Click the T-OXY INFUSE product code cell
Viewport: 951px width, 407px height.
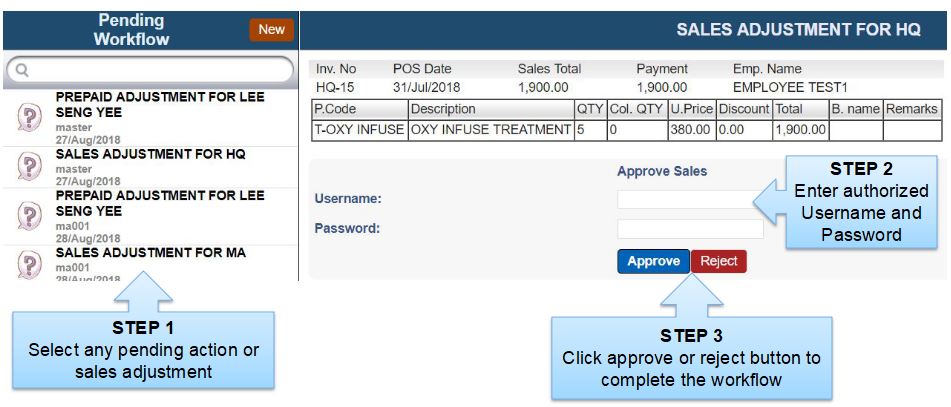360,130
